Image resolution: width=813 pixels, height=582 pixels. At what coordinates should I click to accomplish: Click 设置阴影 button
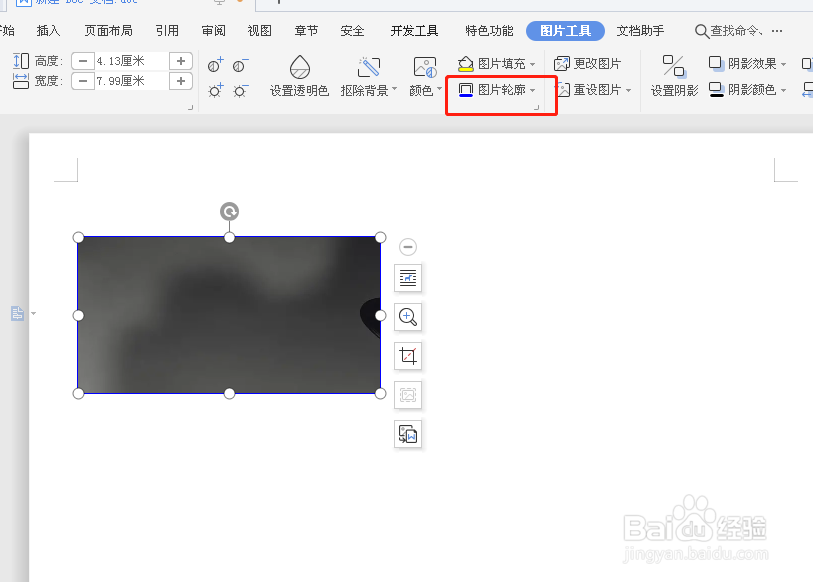[675, 76]
